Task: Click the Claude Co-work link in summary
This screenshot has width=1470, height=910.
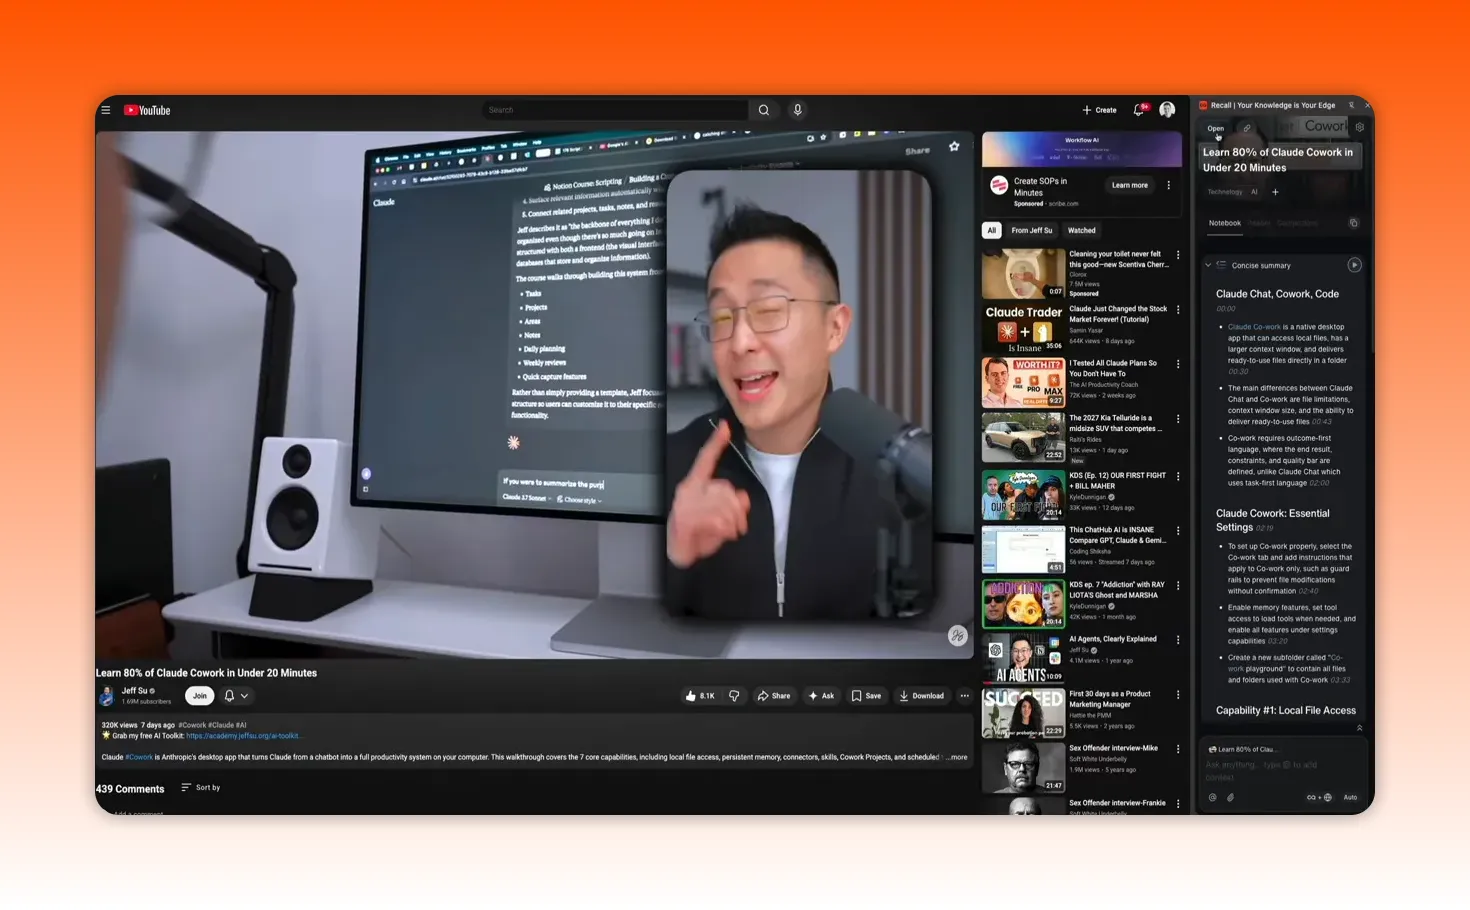Action: [x=1254, y=327]
